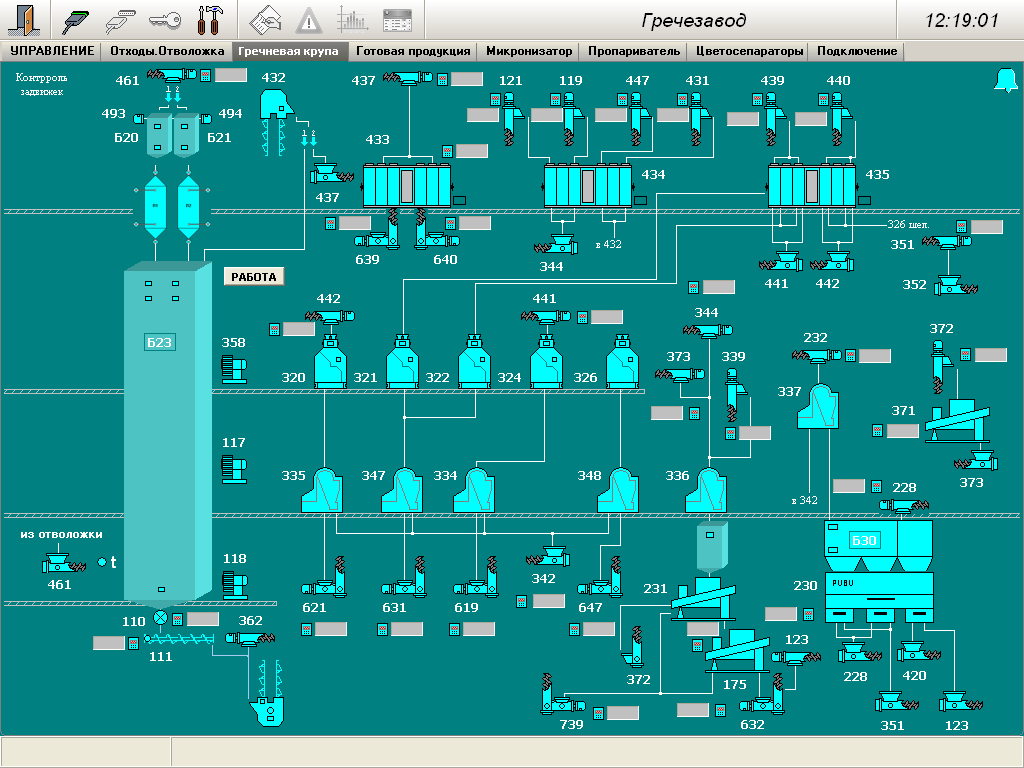
Task: Click the connected cable plug icon
Action: (x=77, y=19)
